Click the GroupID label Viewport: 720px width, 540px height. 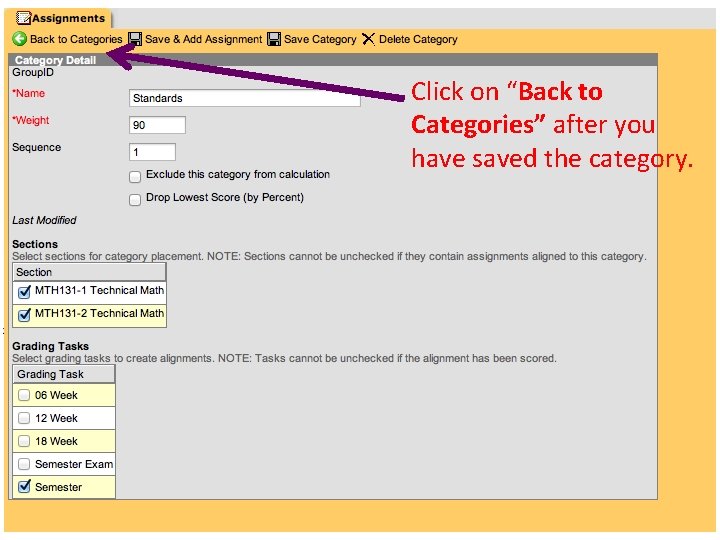click(x=33, y=73)
